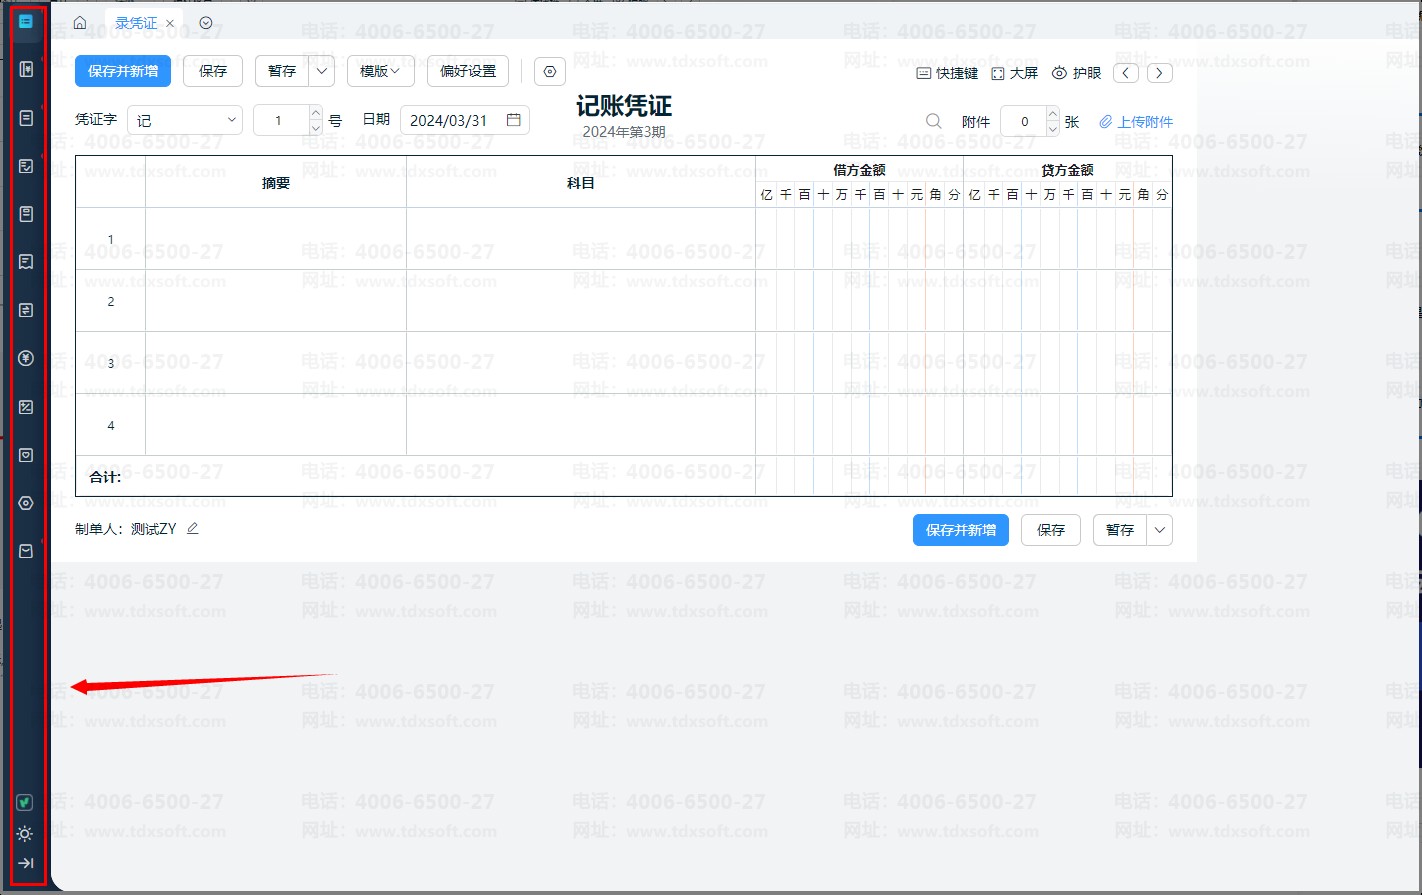Open the tabs list dropdown circle icon

tap(206, 23)
